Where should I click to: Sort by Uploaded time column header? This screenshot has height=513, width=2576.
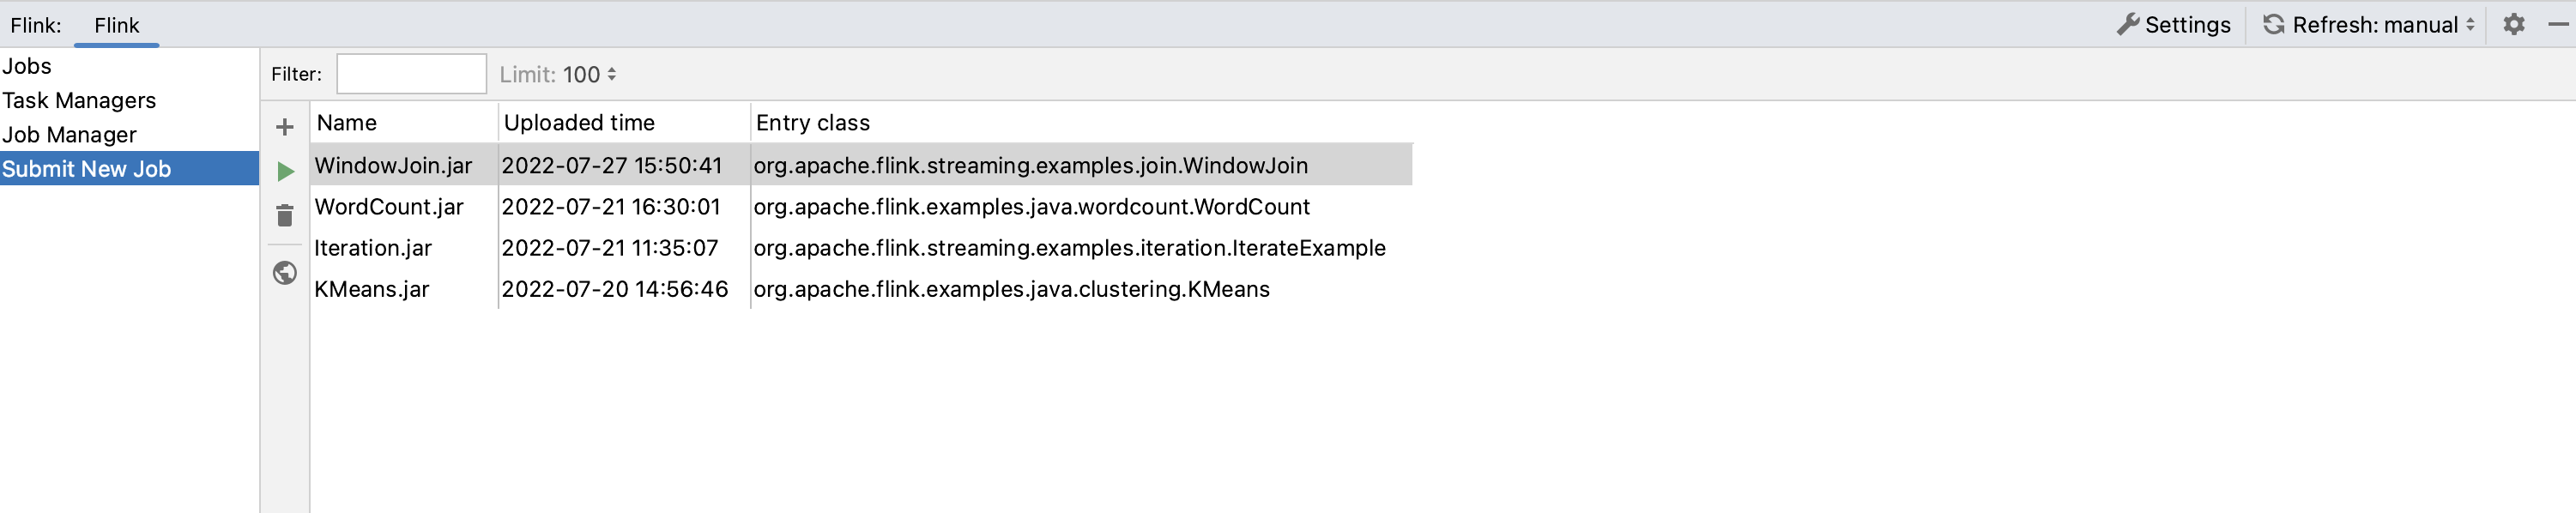[579, 123]
